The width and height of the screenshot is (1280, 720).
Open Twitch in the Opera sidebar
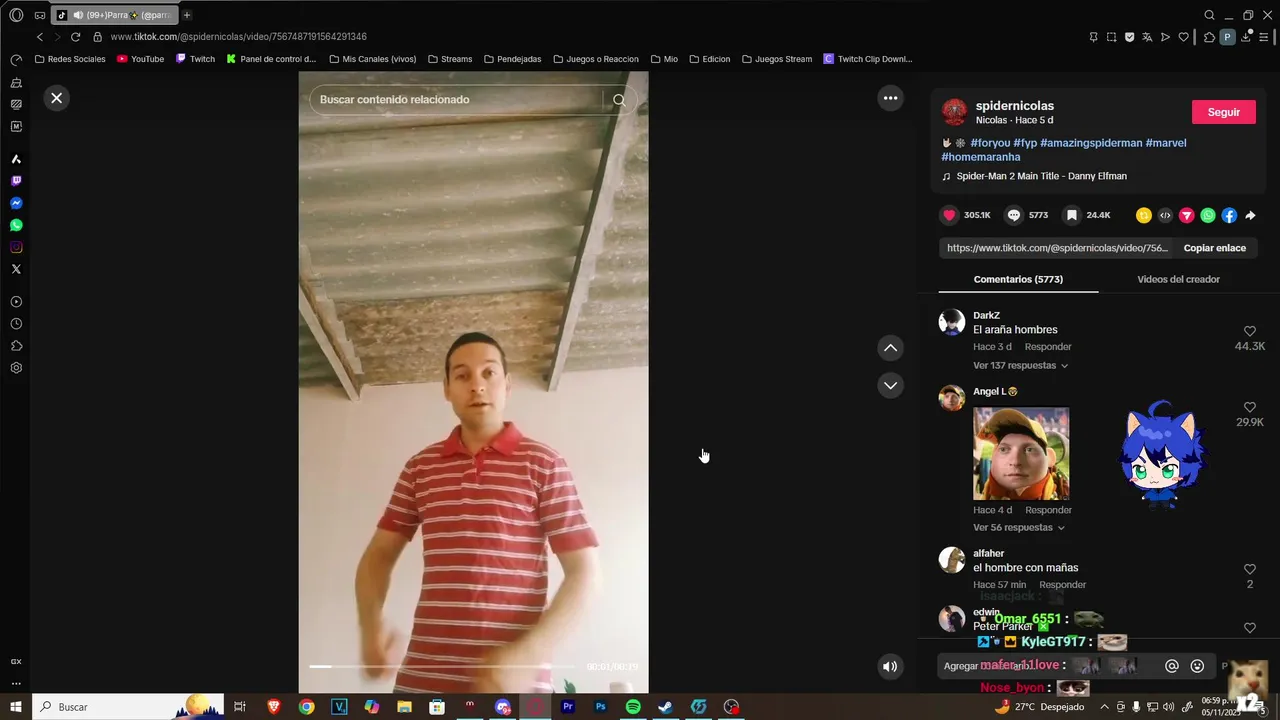tap(16, 181)
